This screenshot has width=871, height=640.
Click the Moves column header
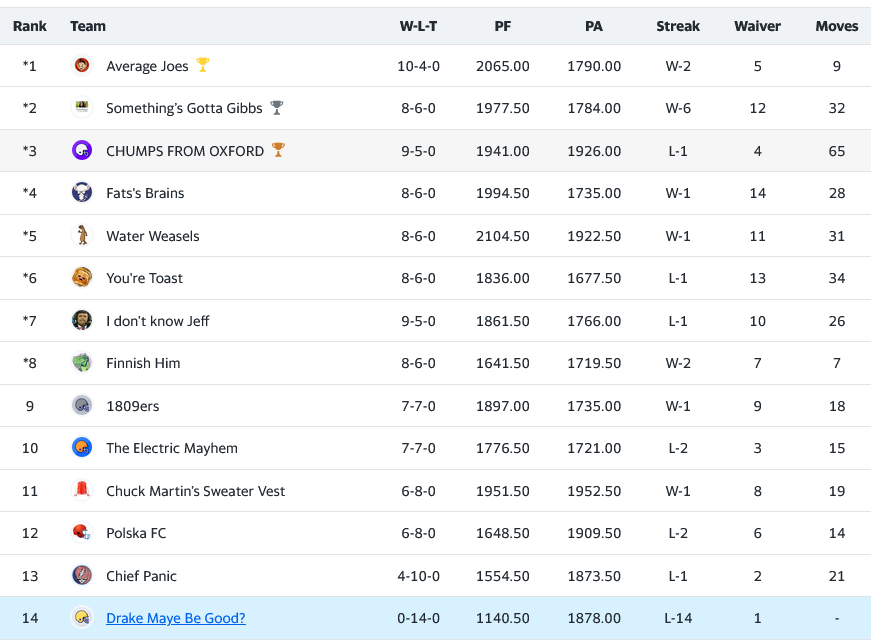tap(836, 26)
